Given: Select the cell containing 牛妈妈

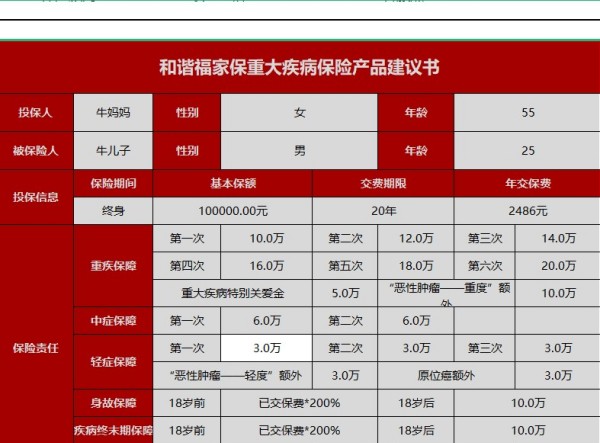Looking at the screenshot, I should pos(113,112).
